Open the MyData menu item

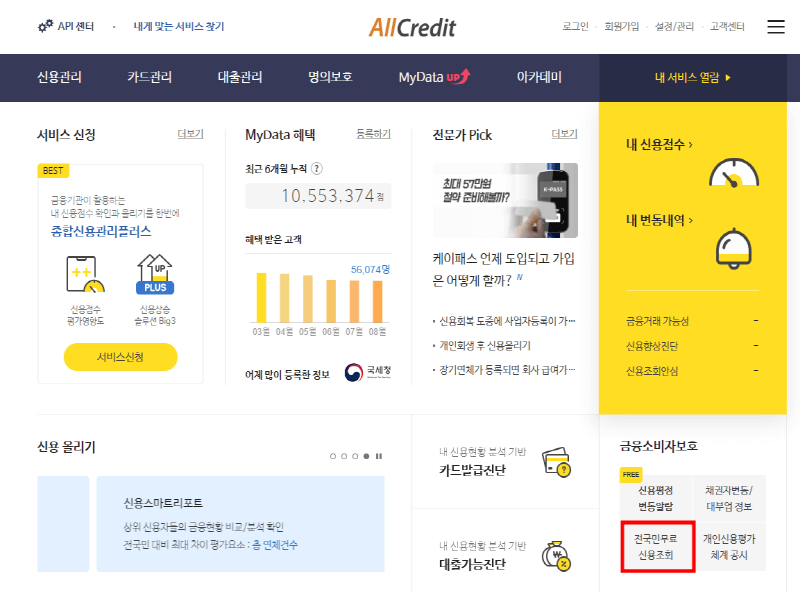(x=433, y=77)
